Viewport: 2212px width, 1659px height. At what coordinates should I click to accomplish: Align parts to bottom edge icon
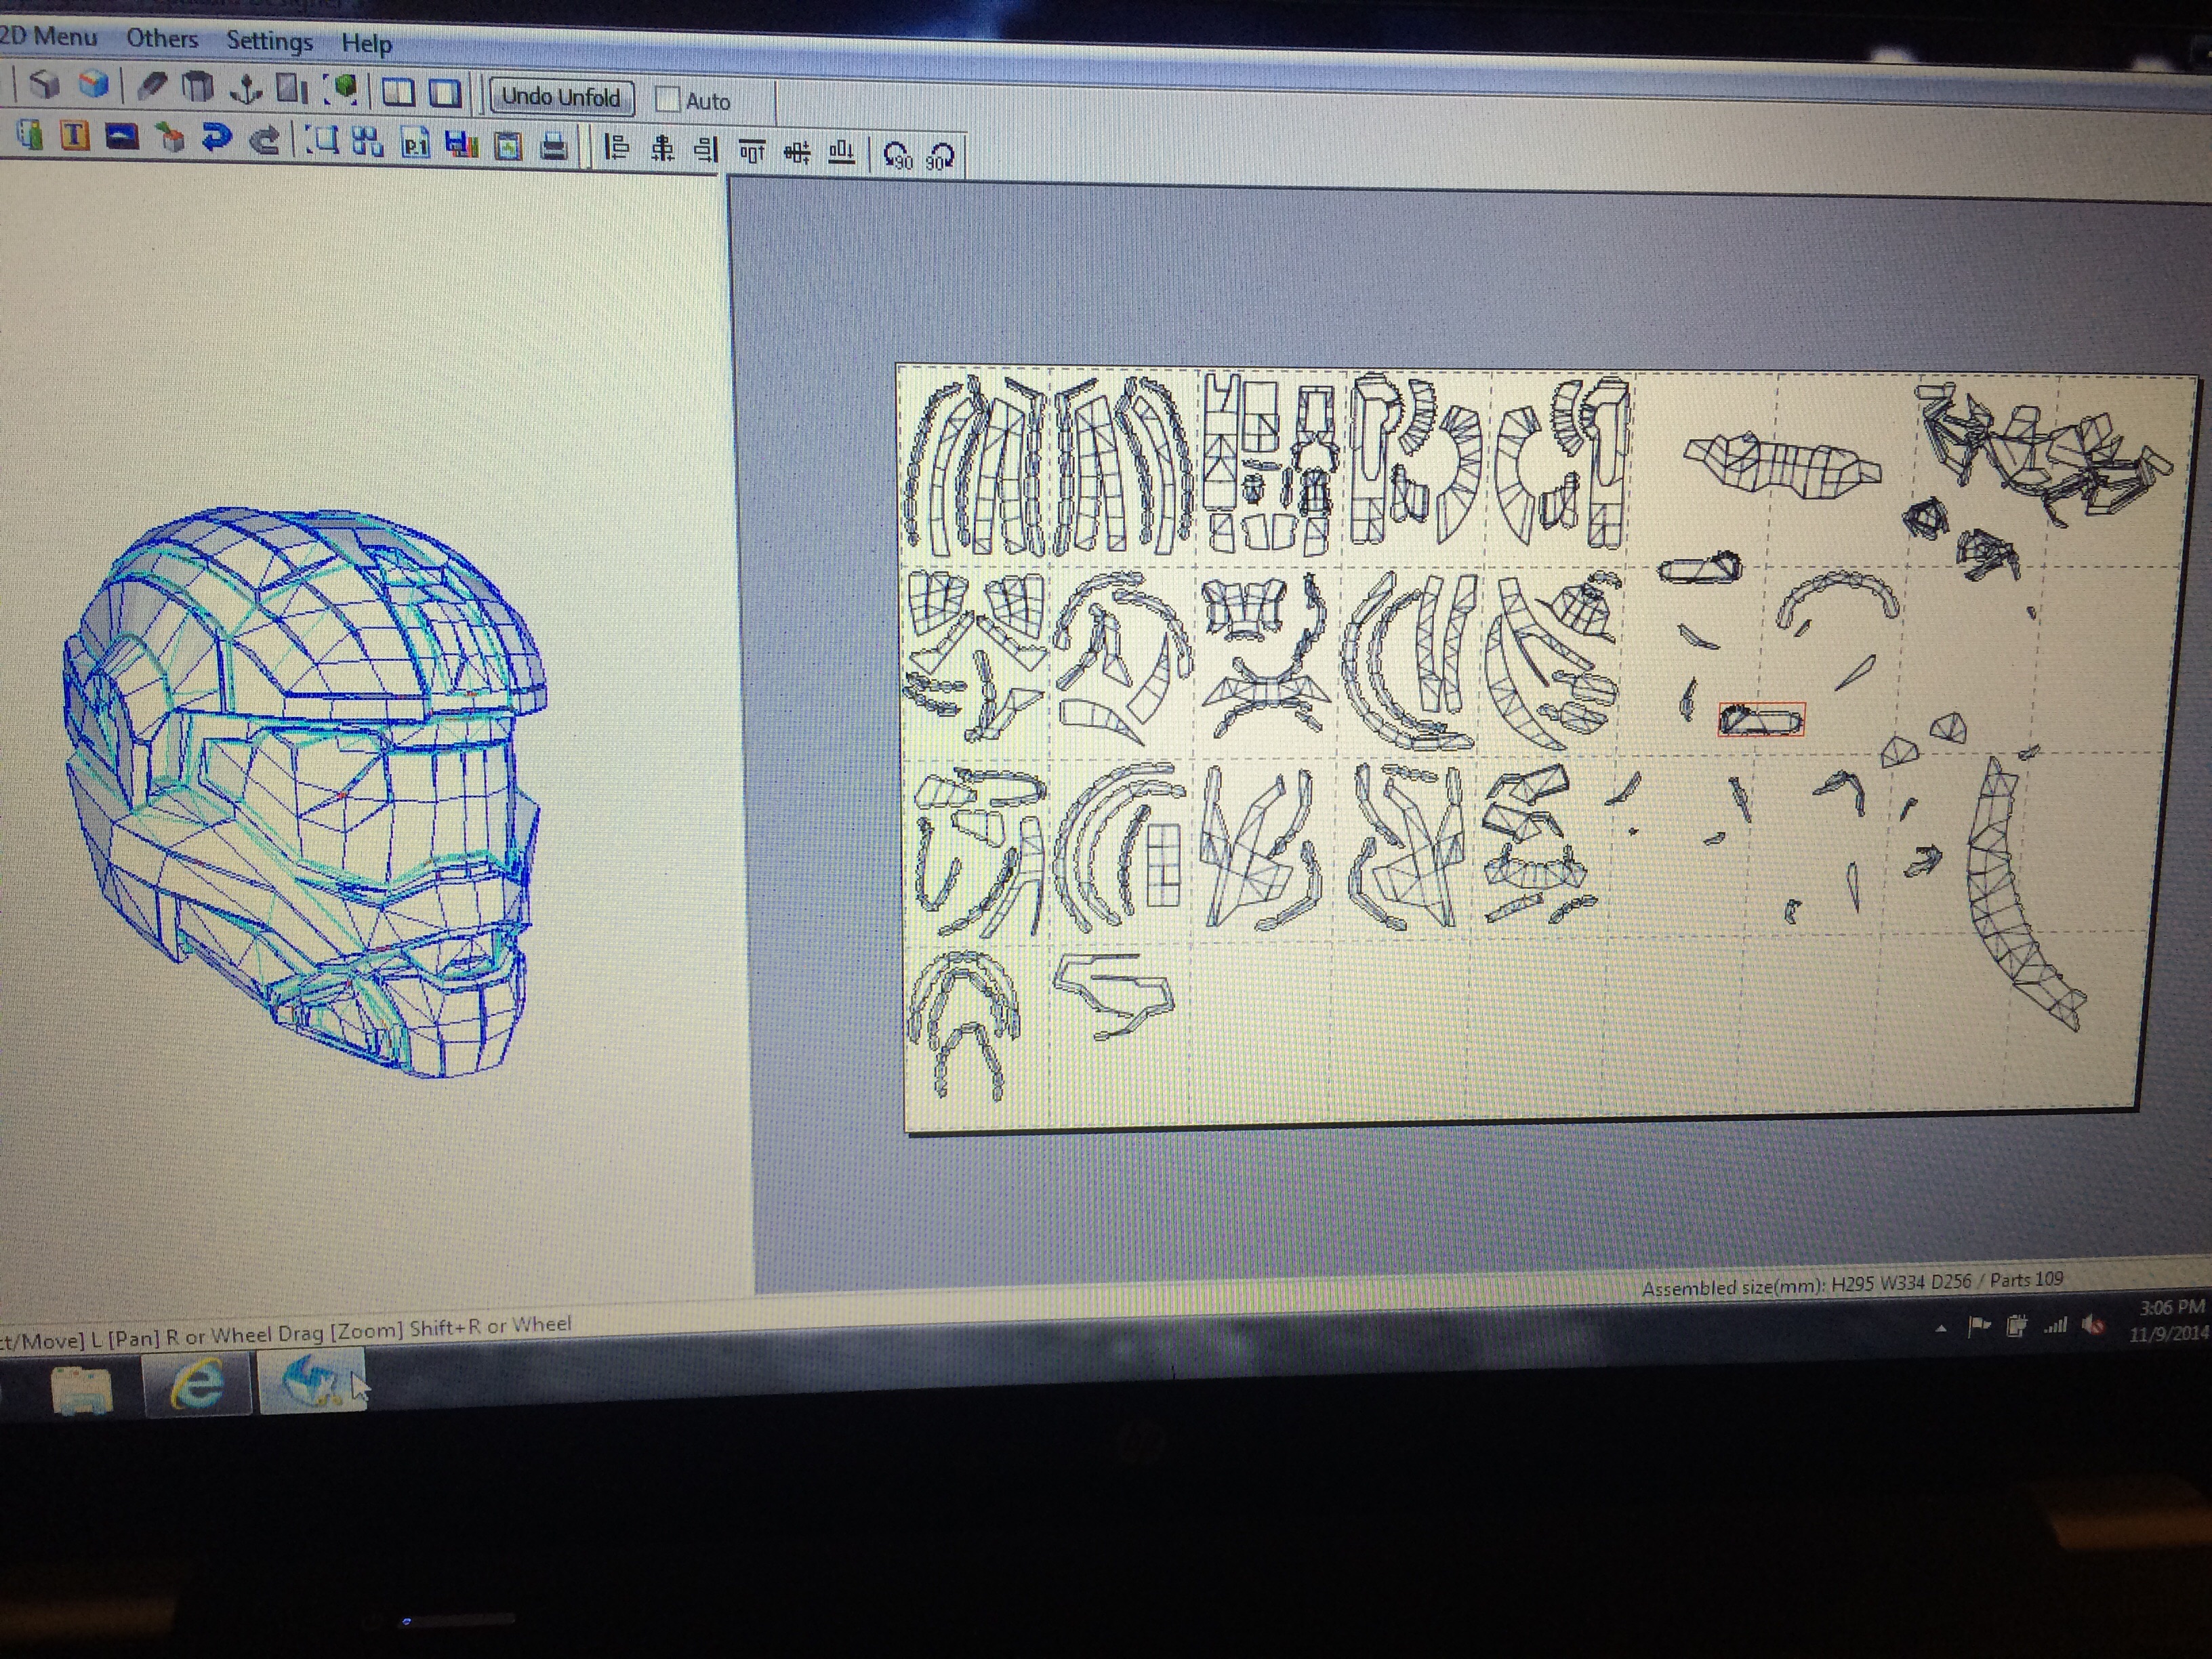click(x=842, y=153)
